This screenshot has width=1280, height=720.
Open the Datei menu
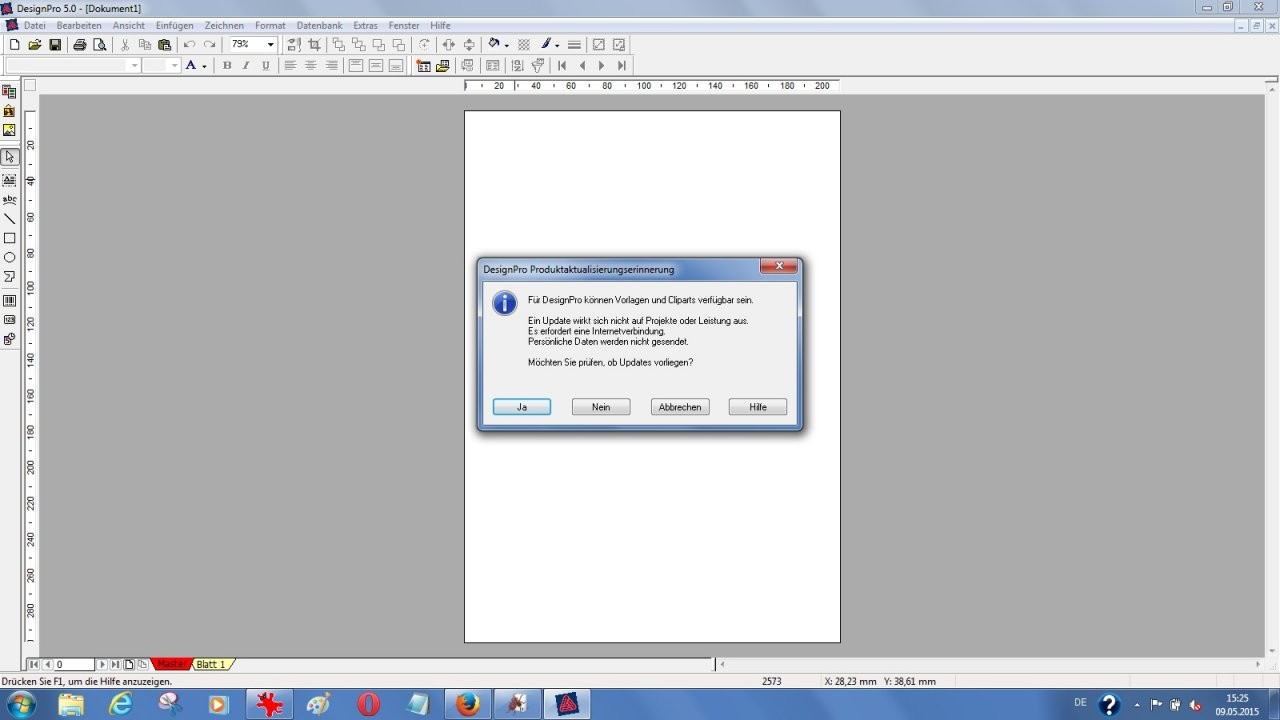pos(35,25)
